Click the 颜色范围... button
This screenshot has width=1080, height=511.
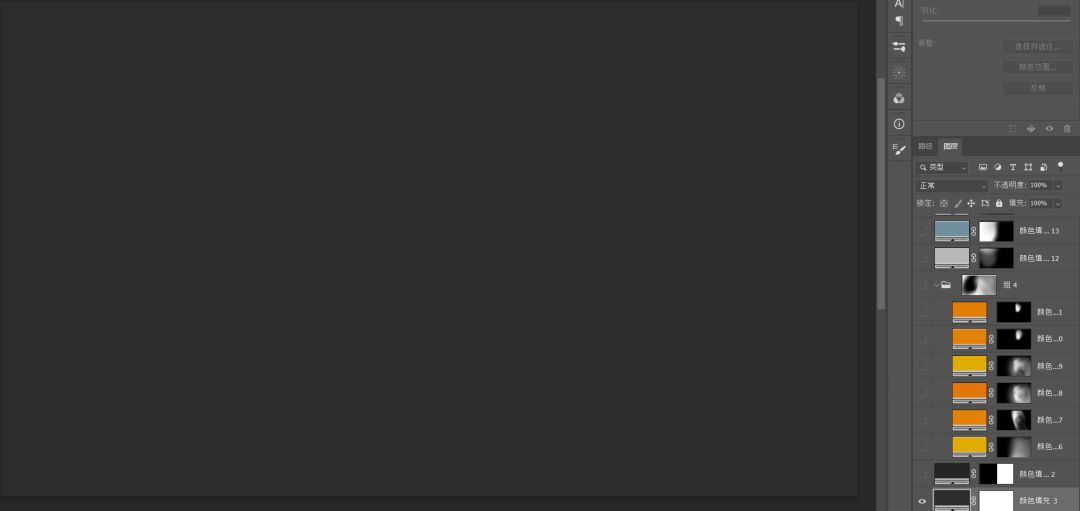coord(1037,67)
